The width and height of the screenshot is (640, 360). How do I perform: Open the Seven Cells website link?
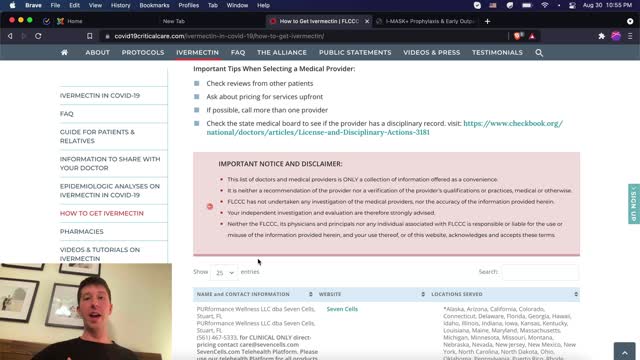pos(342,309)
